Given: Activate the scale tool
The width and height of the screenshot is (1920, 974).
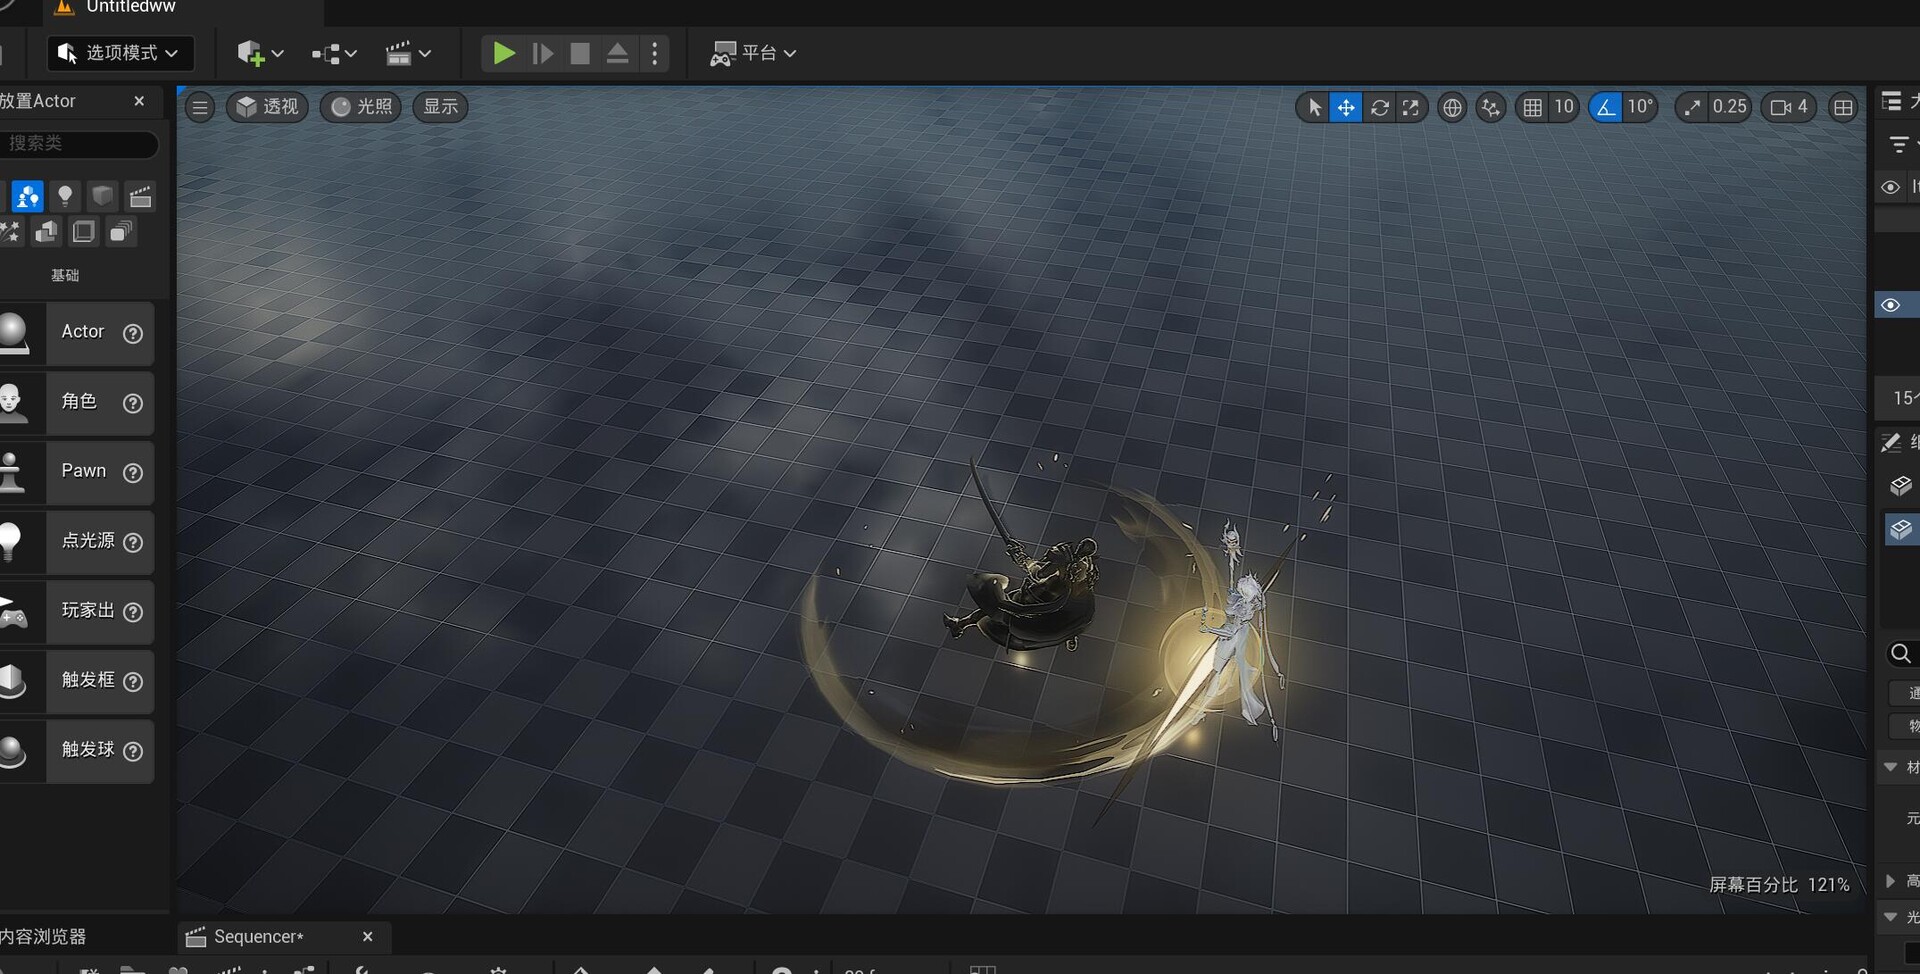Looking at the screenshot, I should pos(1412,107).
